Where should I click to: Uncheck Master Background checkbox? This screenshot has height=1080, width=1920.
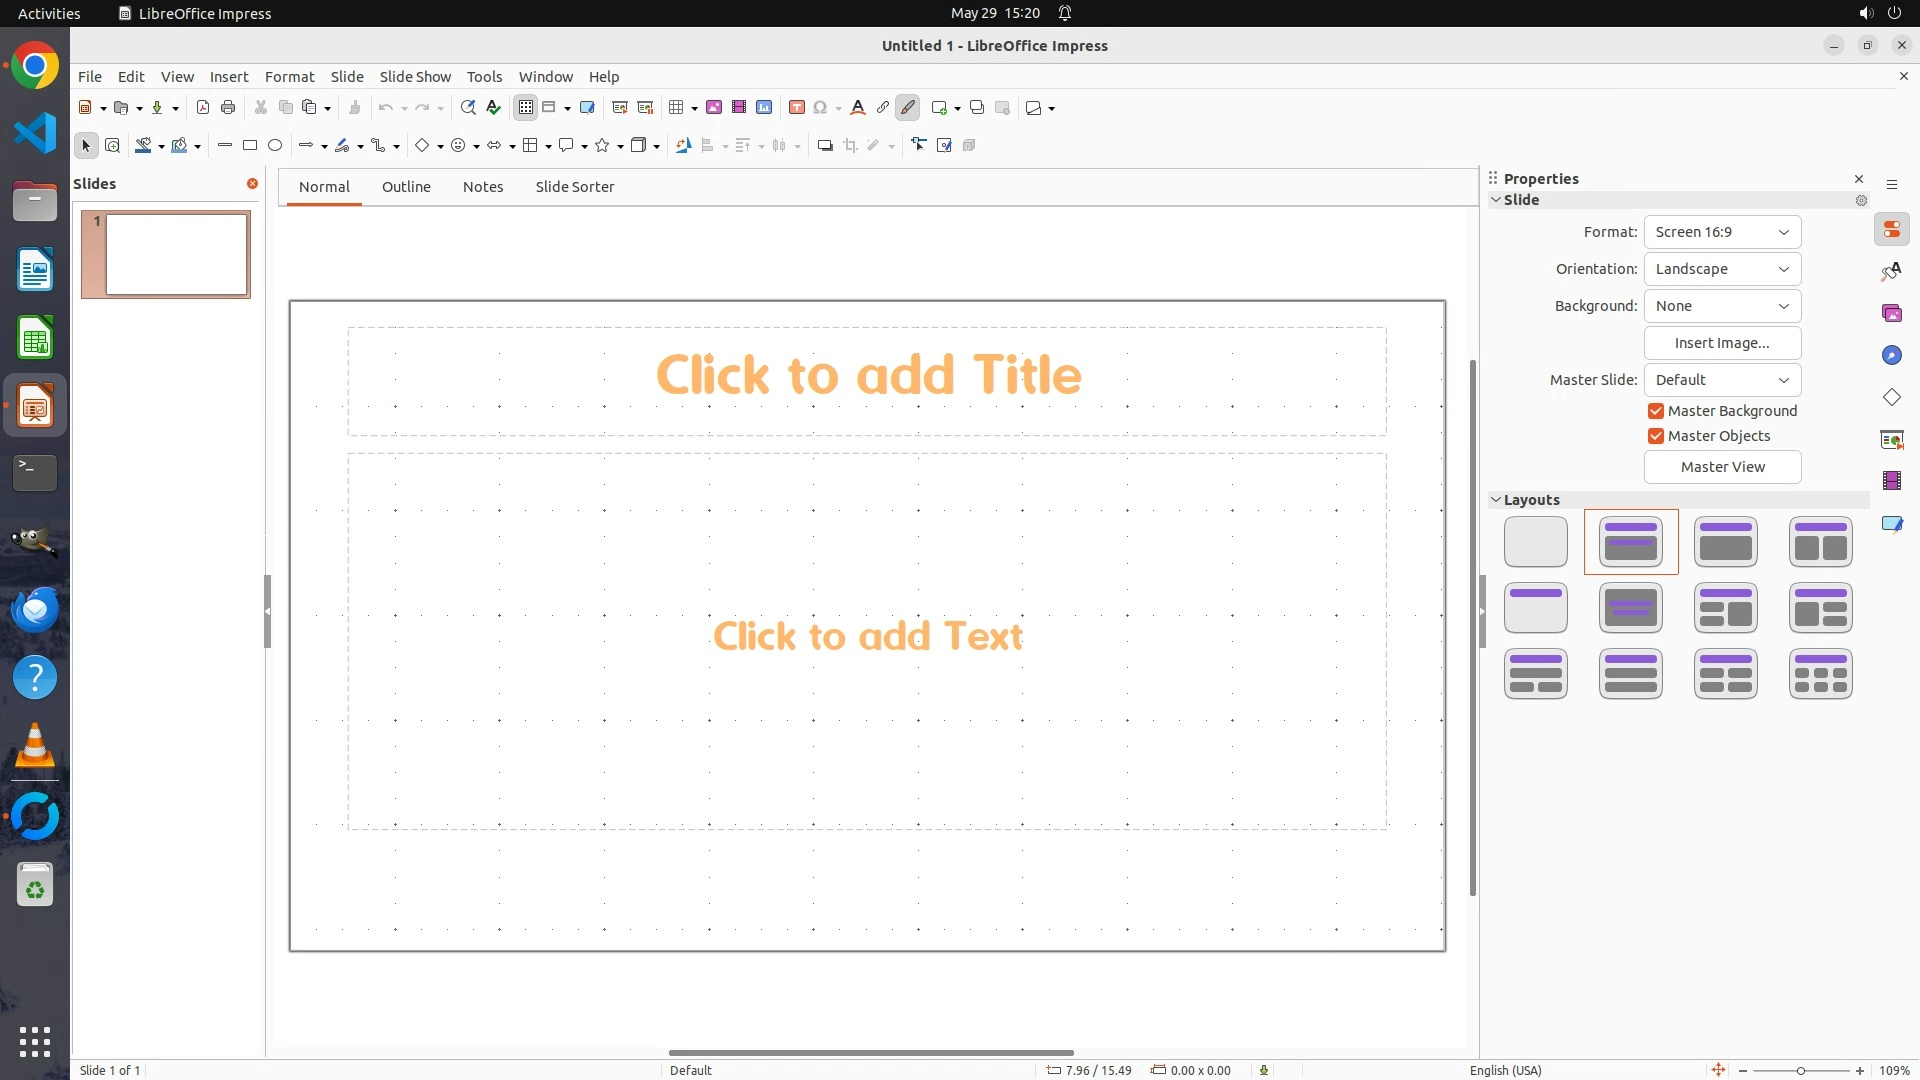1656,411
